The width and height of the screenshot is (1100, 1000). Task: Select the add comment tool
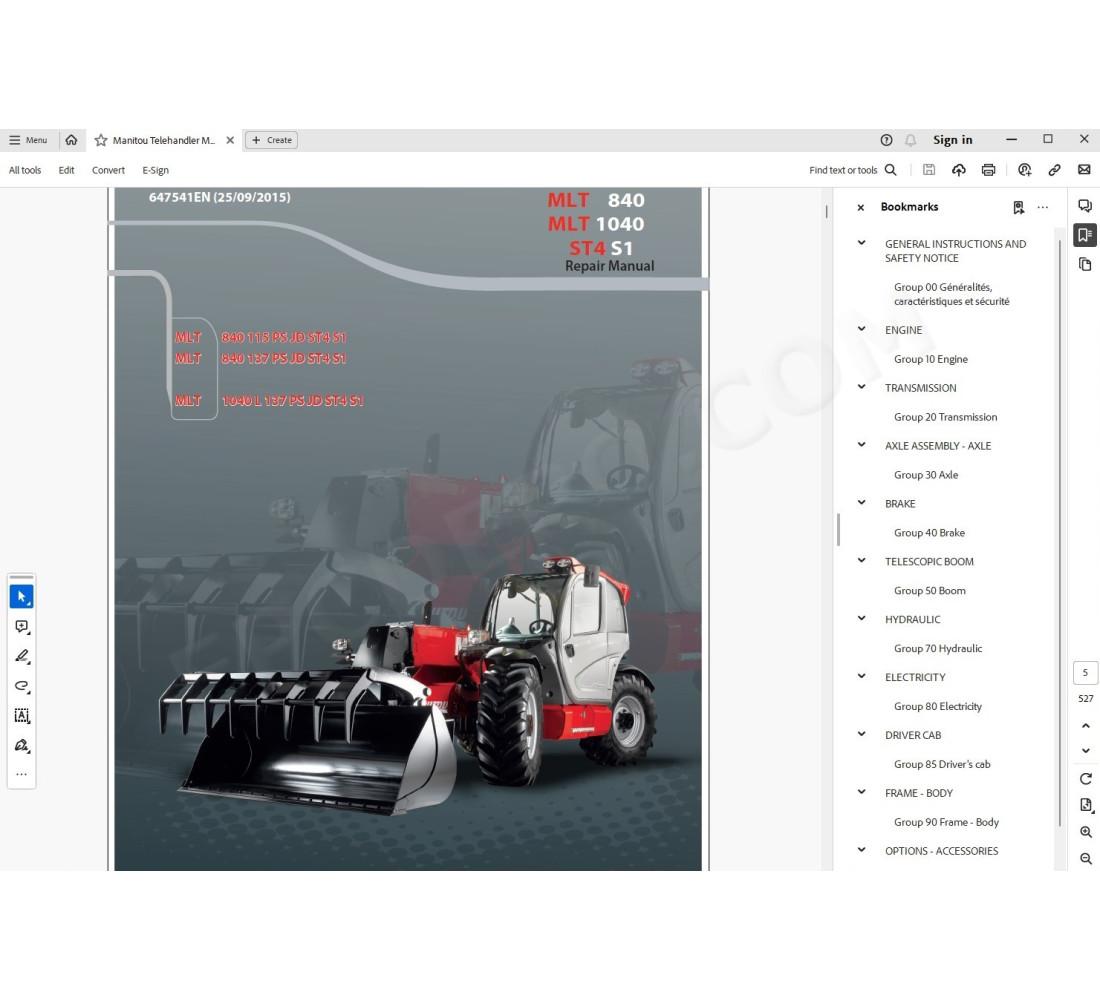[x=22, y=627]
